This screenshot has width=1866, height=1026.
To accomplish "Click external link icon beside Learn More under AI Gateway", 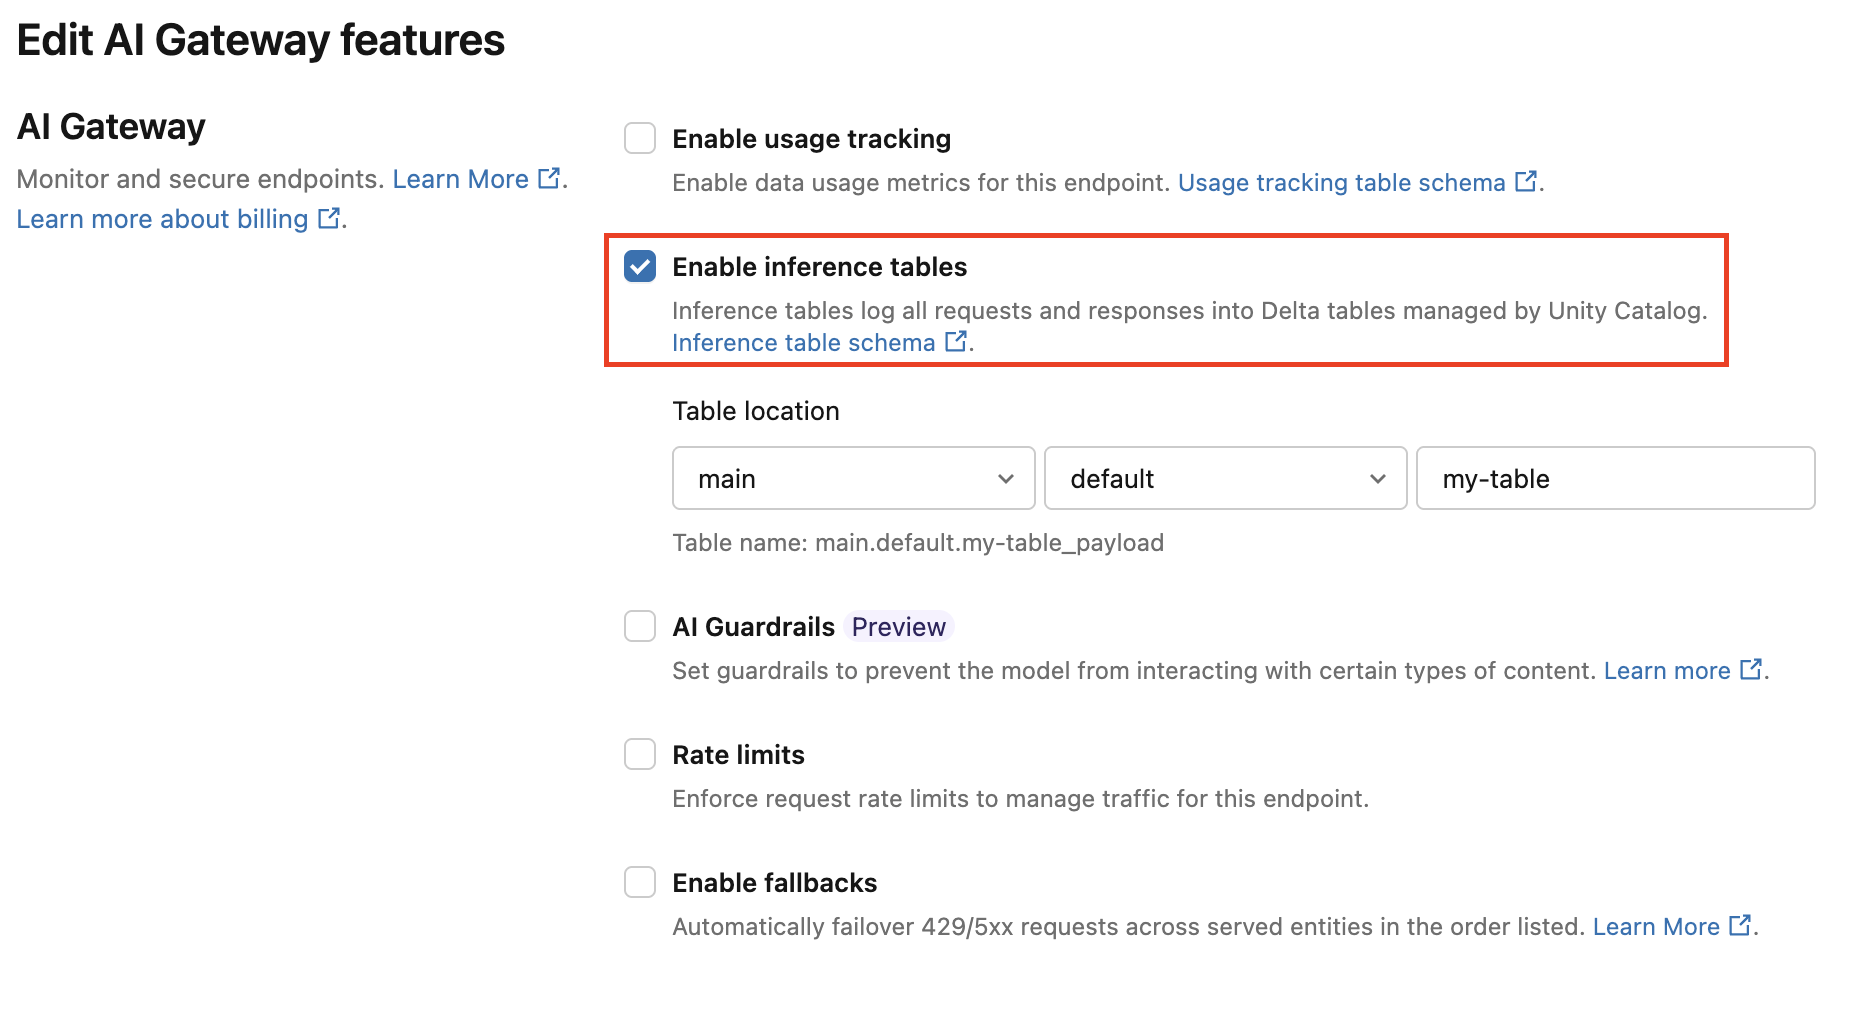I will [549, 178].
